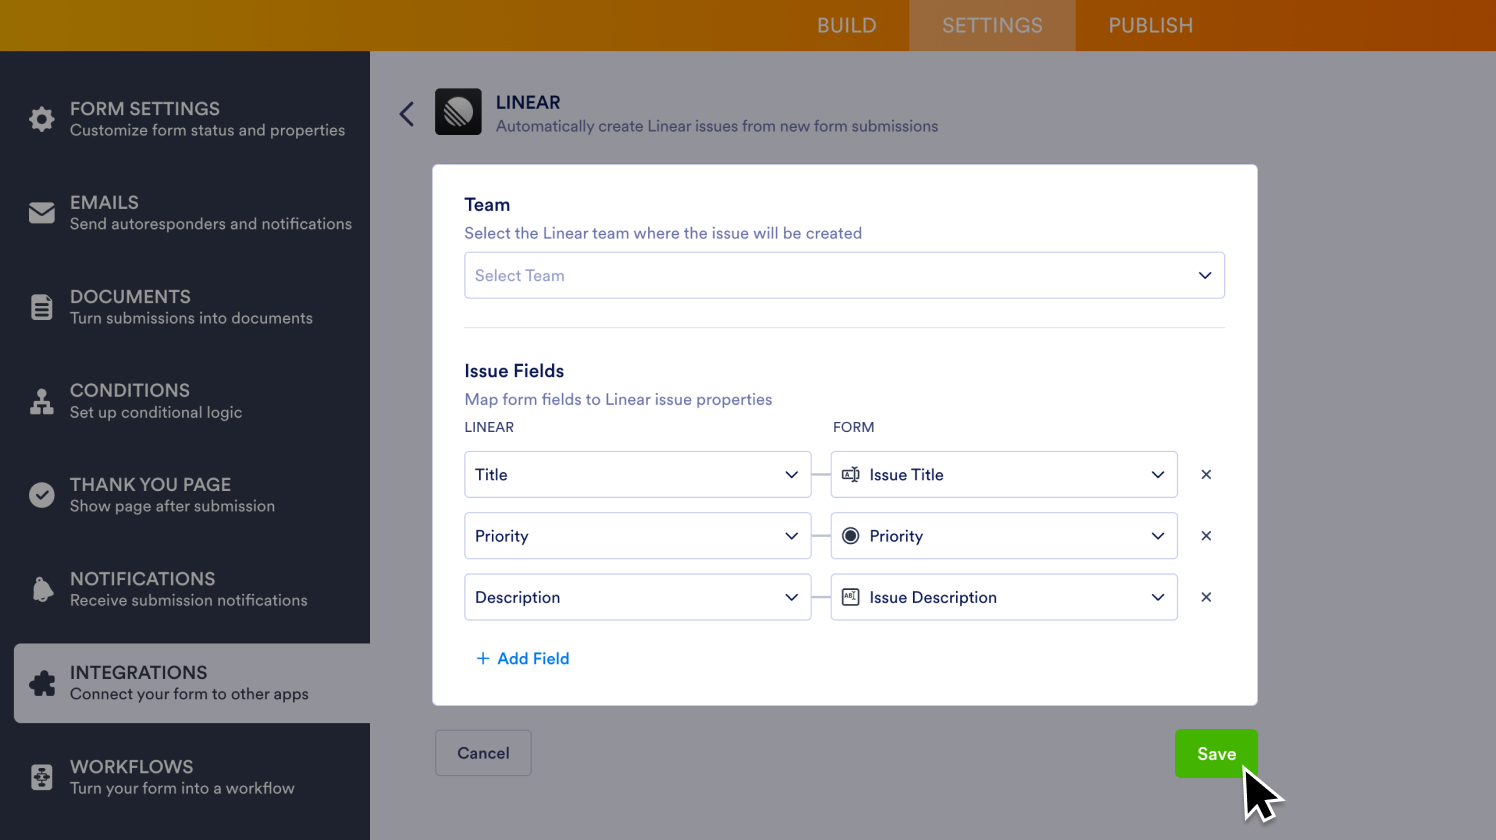
Task: Expand the Issue Description form dropdown
Action: (1004, 597)
